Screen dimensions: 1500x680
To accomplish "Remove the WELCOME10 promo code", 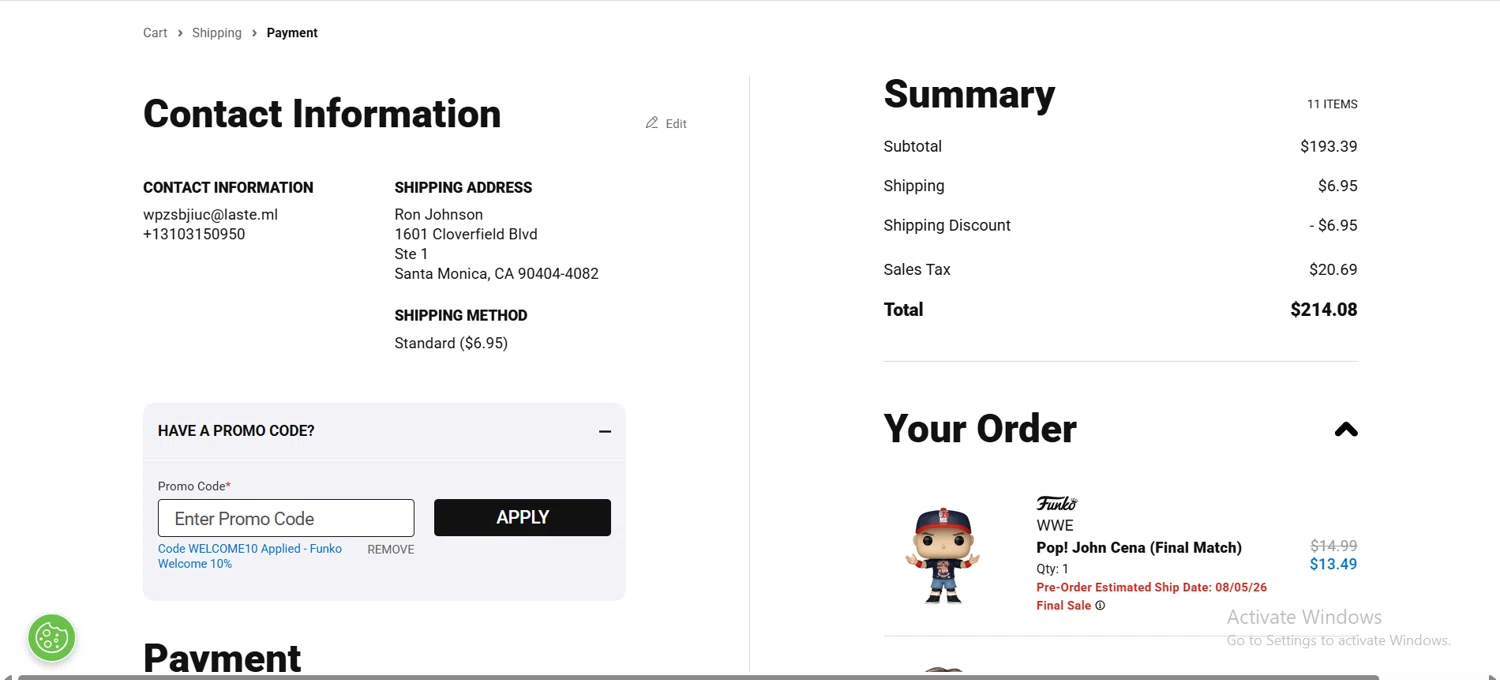I will tap(390, 550).
